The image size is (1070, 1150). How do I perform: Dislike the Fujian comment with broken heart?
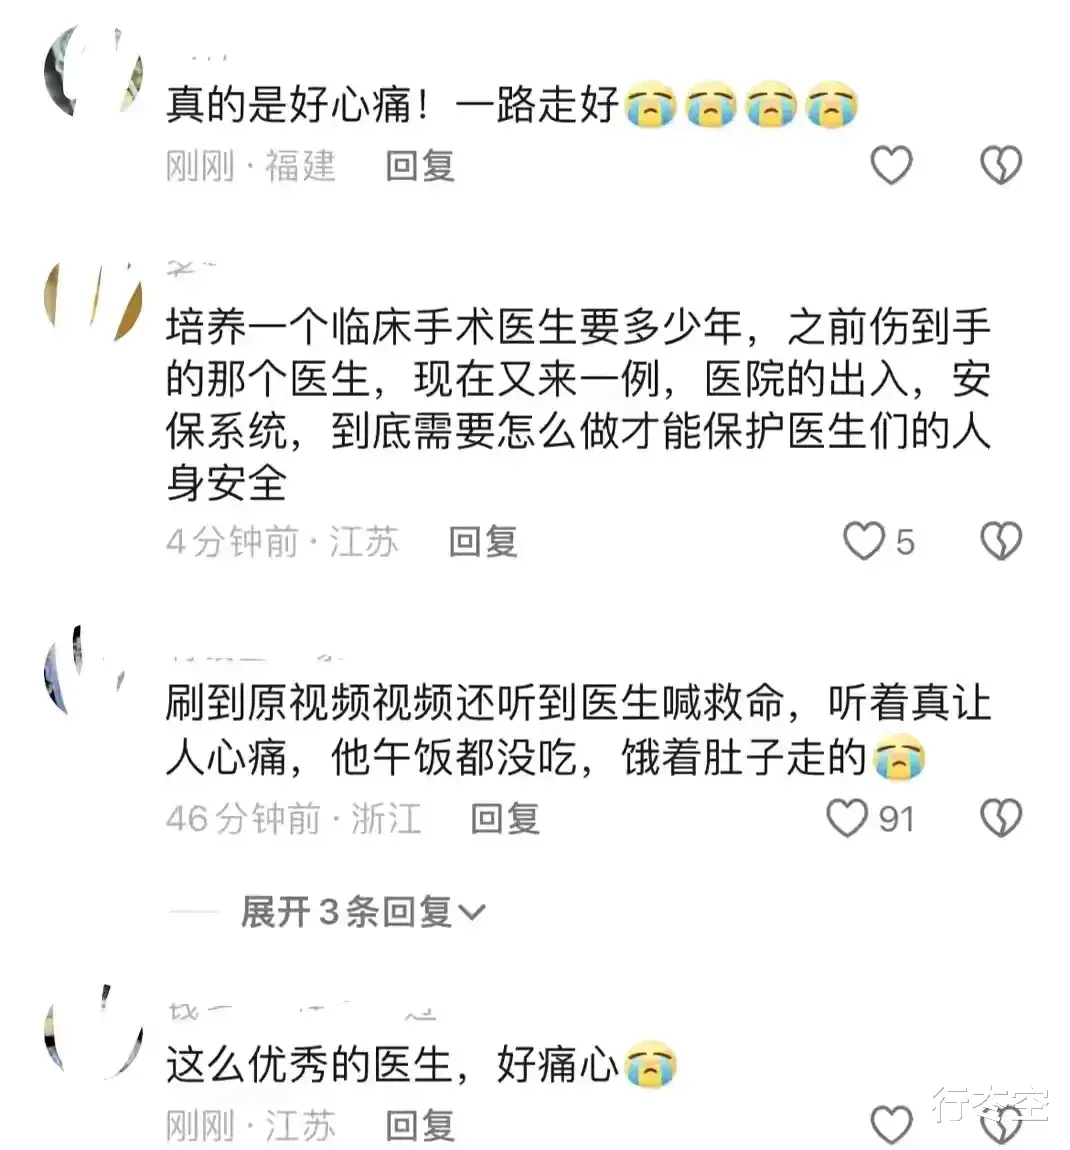pos(1001,165)
